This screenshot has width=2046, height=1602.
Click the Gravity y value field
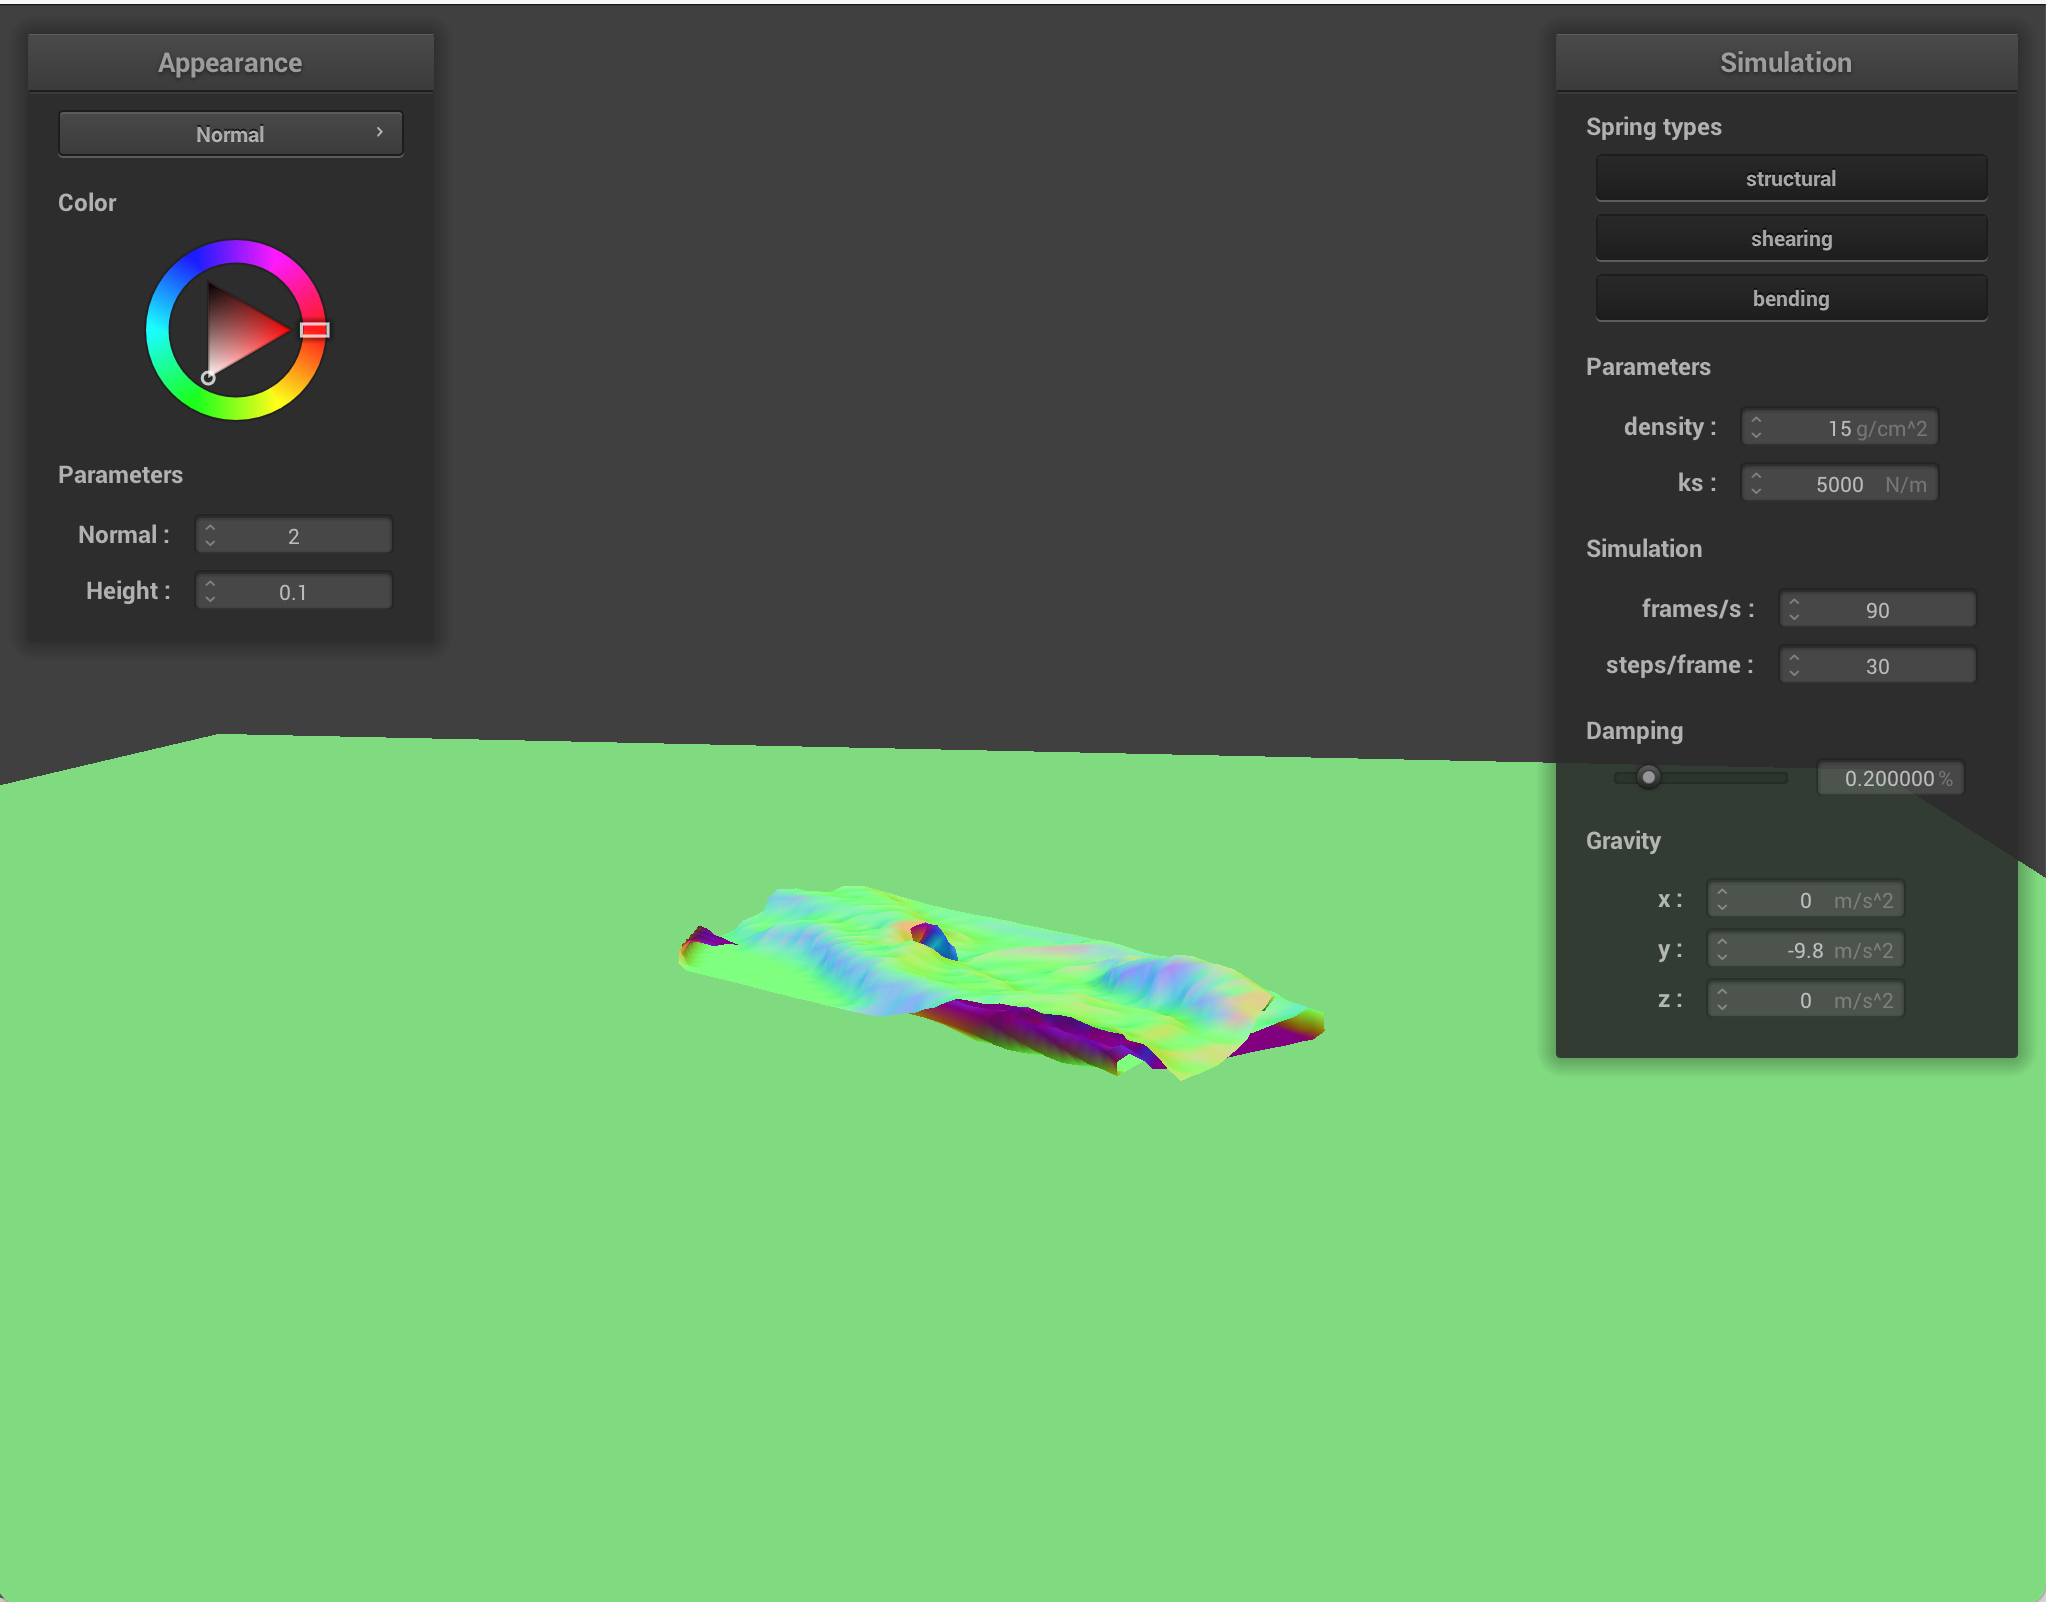[1805, 950]
